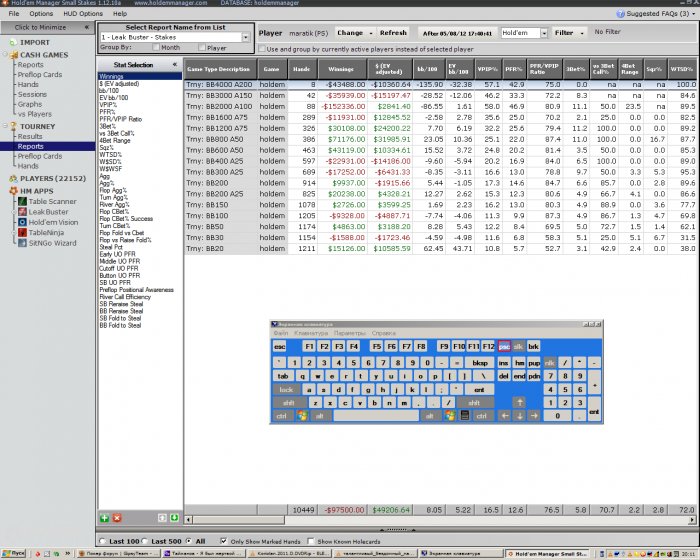This screenshot has height=560, width=700.
Task: Start the TableNinja app
Action: click(46, 232)
